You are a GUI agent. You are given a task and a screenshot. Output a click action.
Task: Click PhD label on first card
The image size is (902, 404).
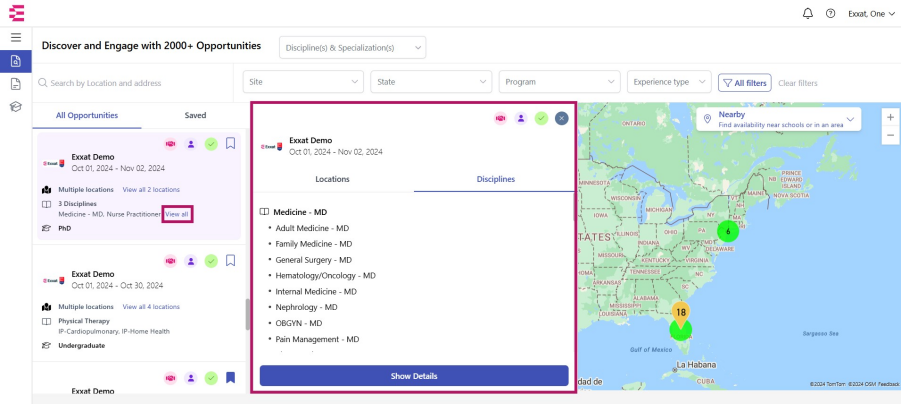[x=64, y=228]
